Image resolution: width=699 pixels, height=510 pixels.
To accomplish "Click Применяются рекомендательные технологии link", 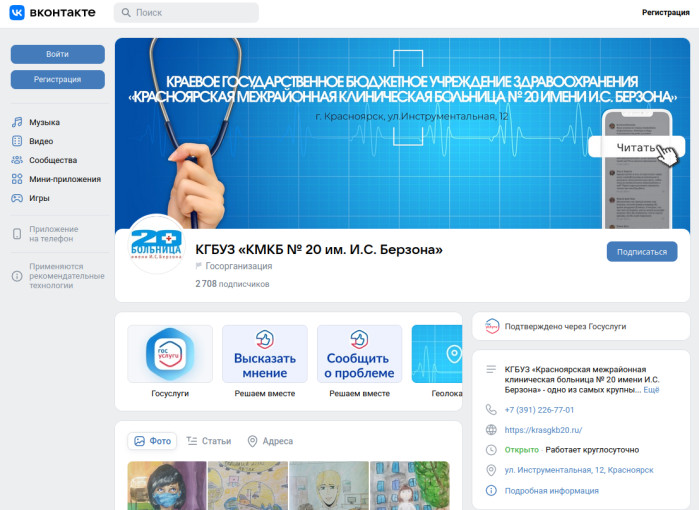I will tap(67, 276).
